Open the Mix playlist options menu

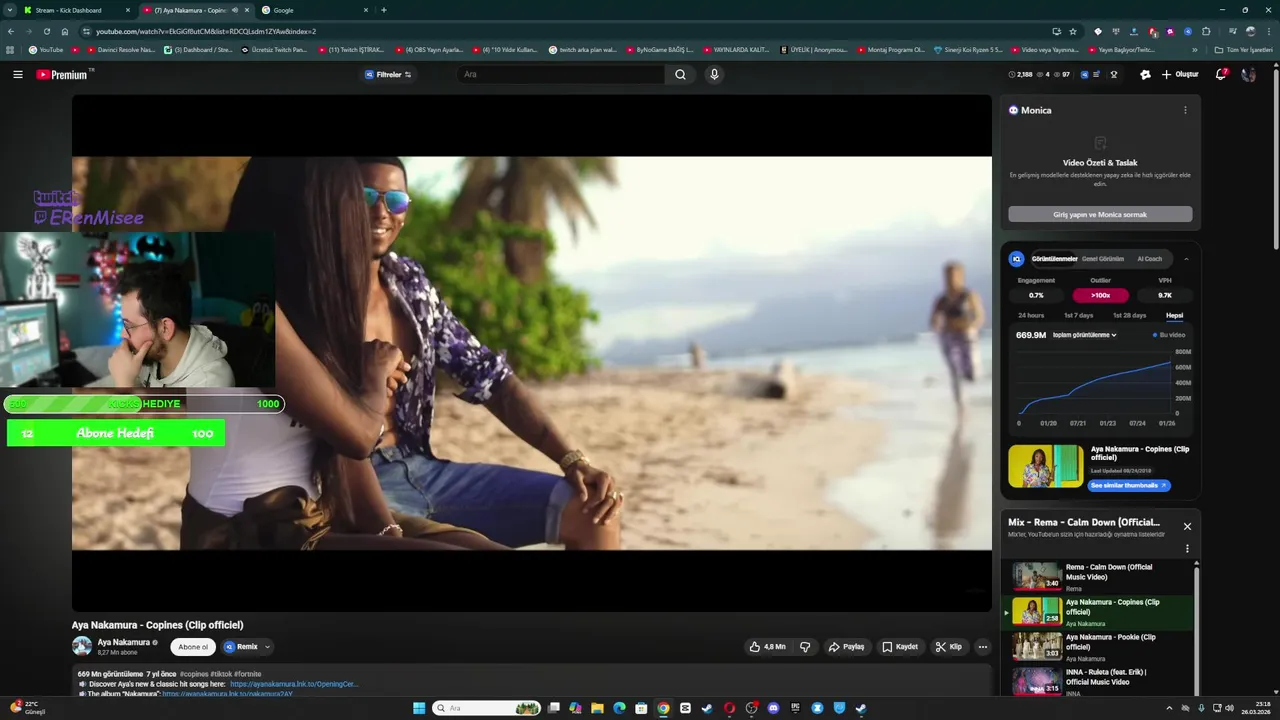point(1187,549)
